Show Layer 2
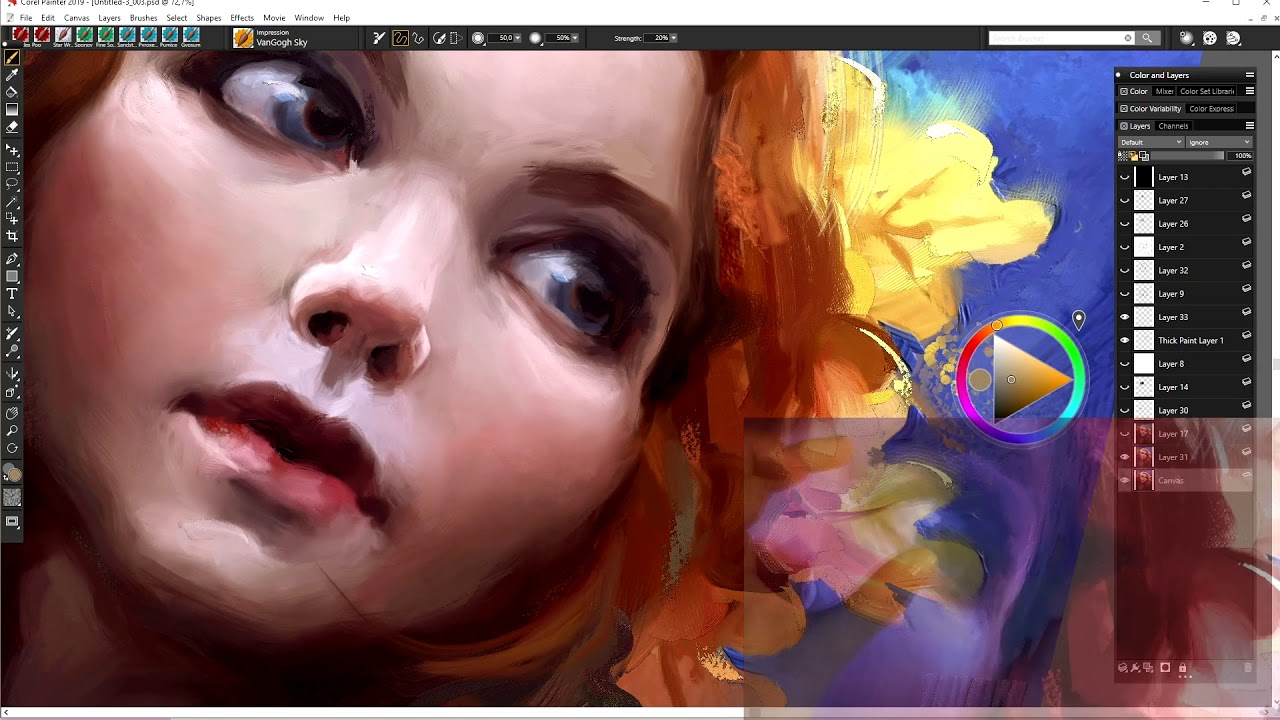The image size is (1280, 720). [1124, 247]
